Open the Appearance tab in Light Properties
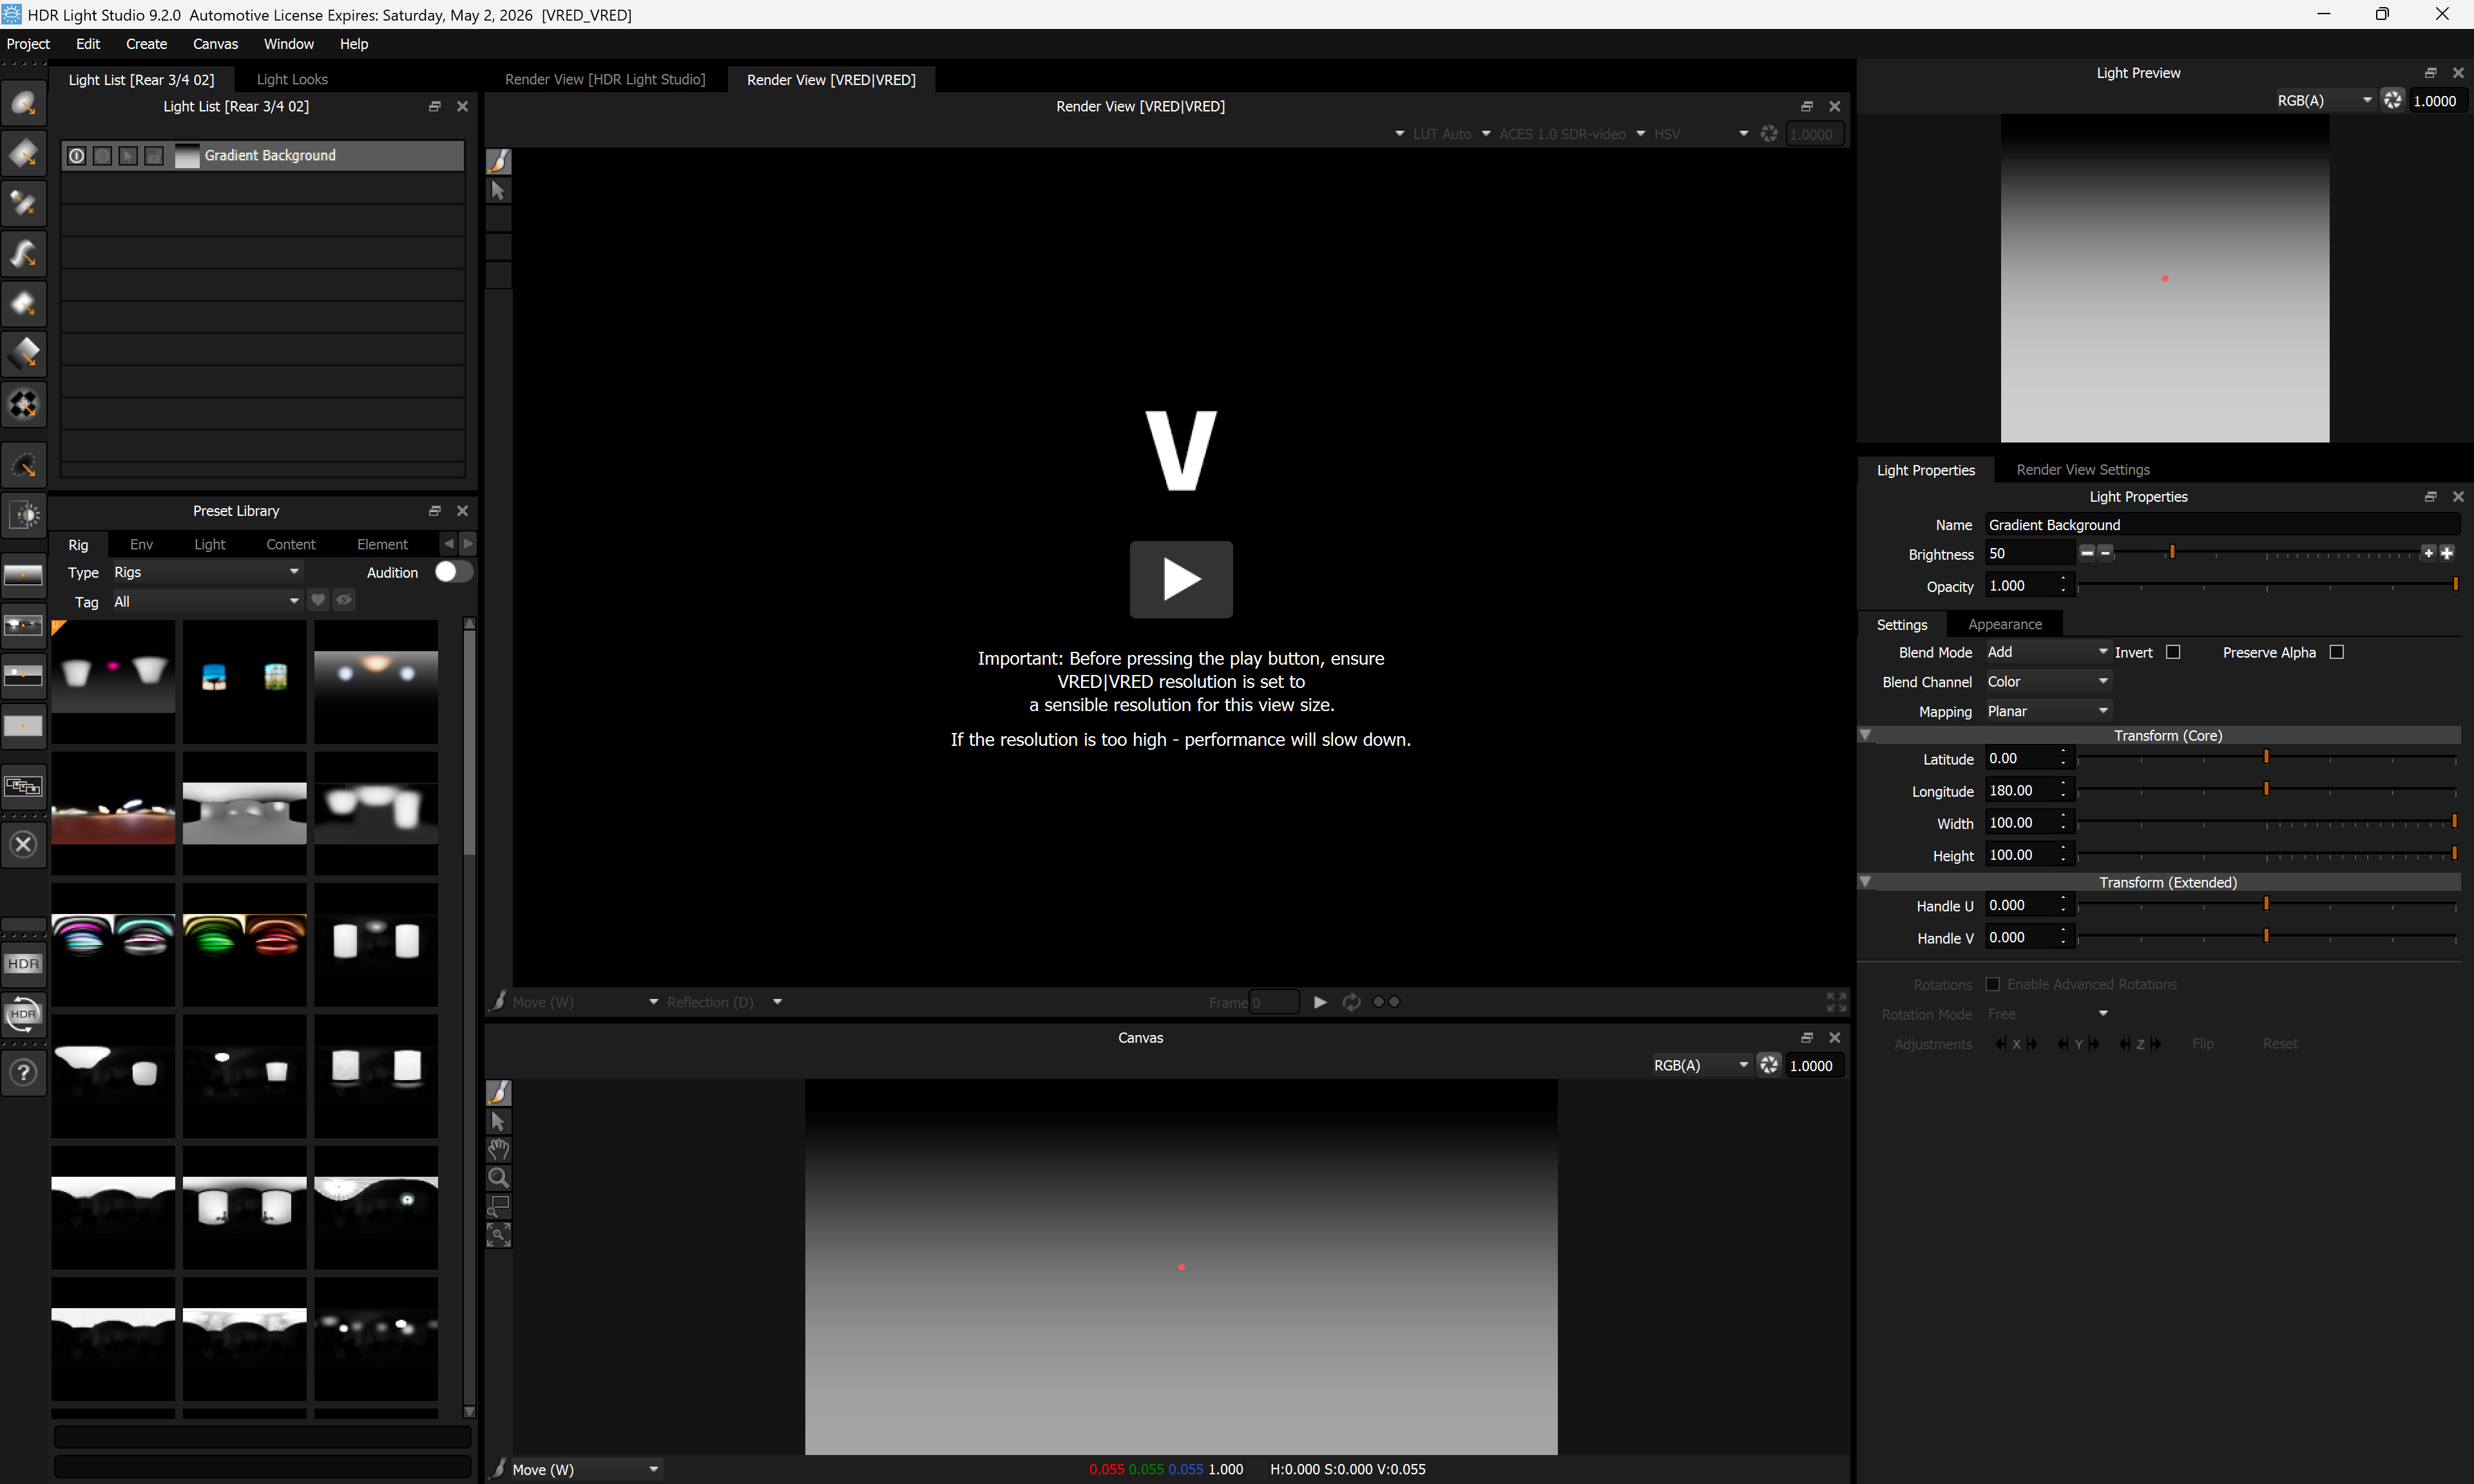 pos(2005,624)
